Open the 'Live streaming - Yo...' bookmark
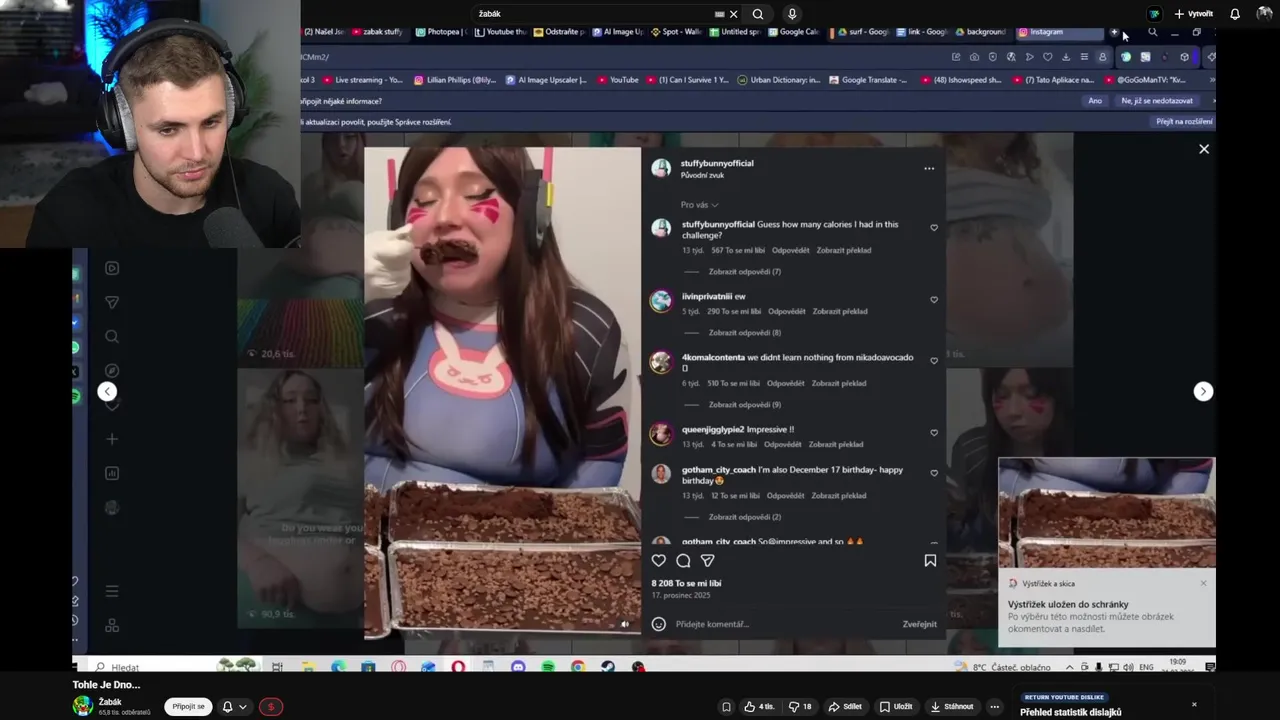This screenshot has width=1280, height=720. (x=362, y=80)
